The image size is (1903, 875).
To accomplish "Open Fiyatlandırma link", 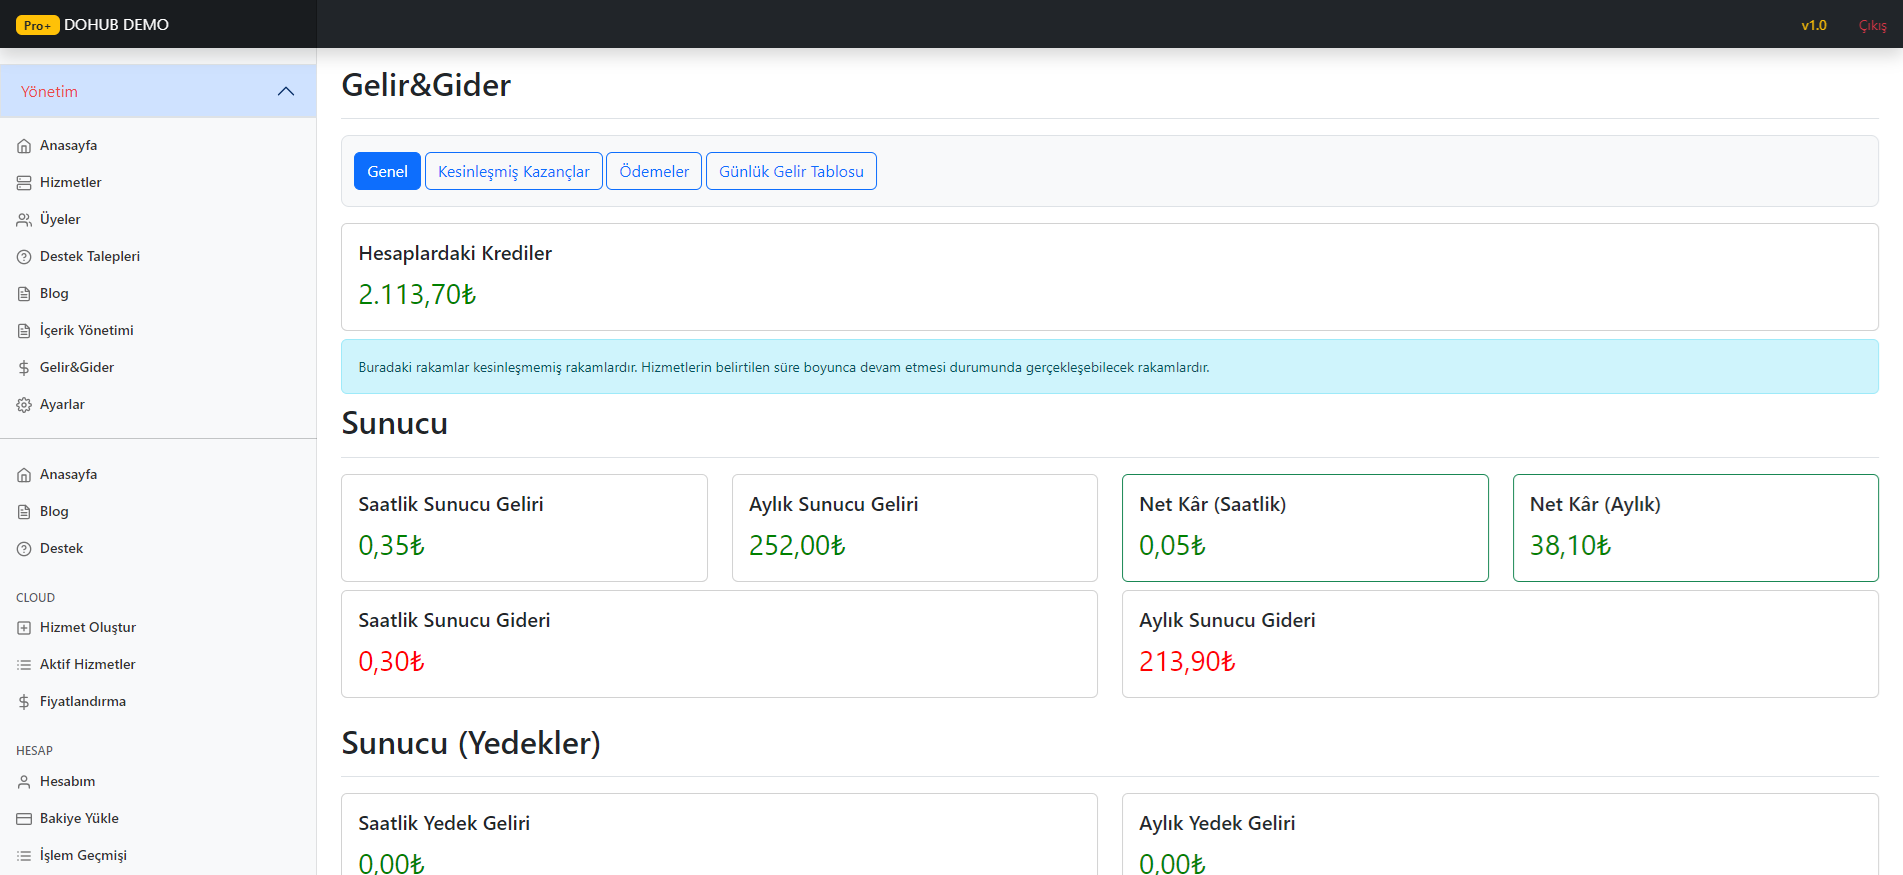I will click(83, 701).
